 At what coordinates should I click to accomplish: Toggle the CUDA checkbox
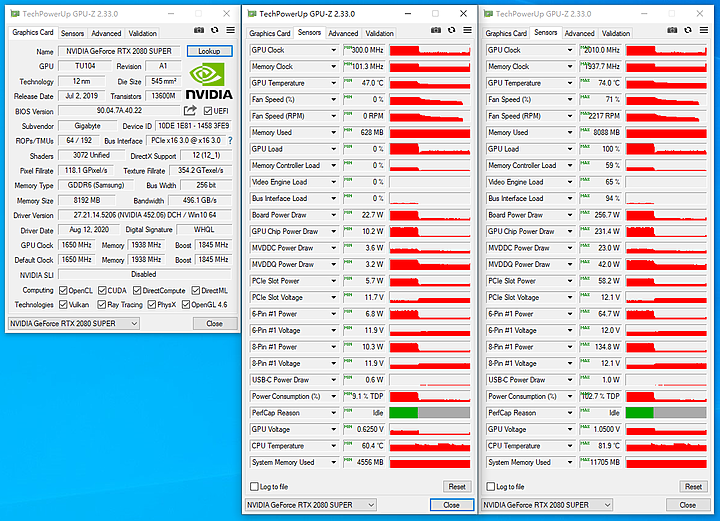click(102, 291)
